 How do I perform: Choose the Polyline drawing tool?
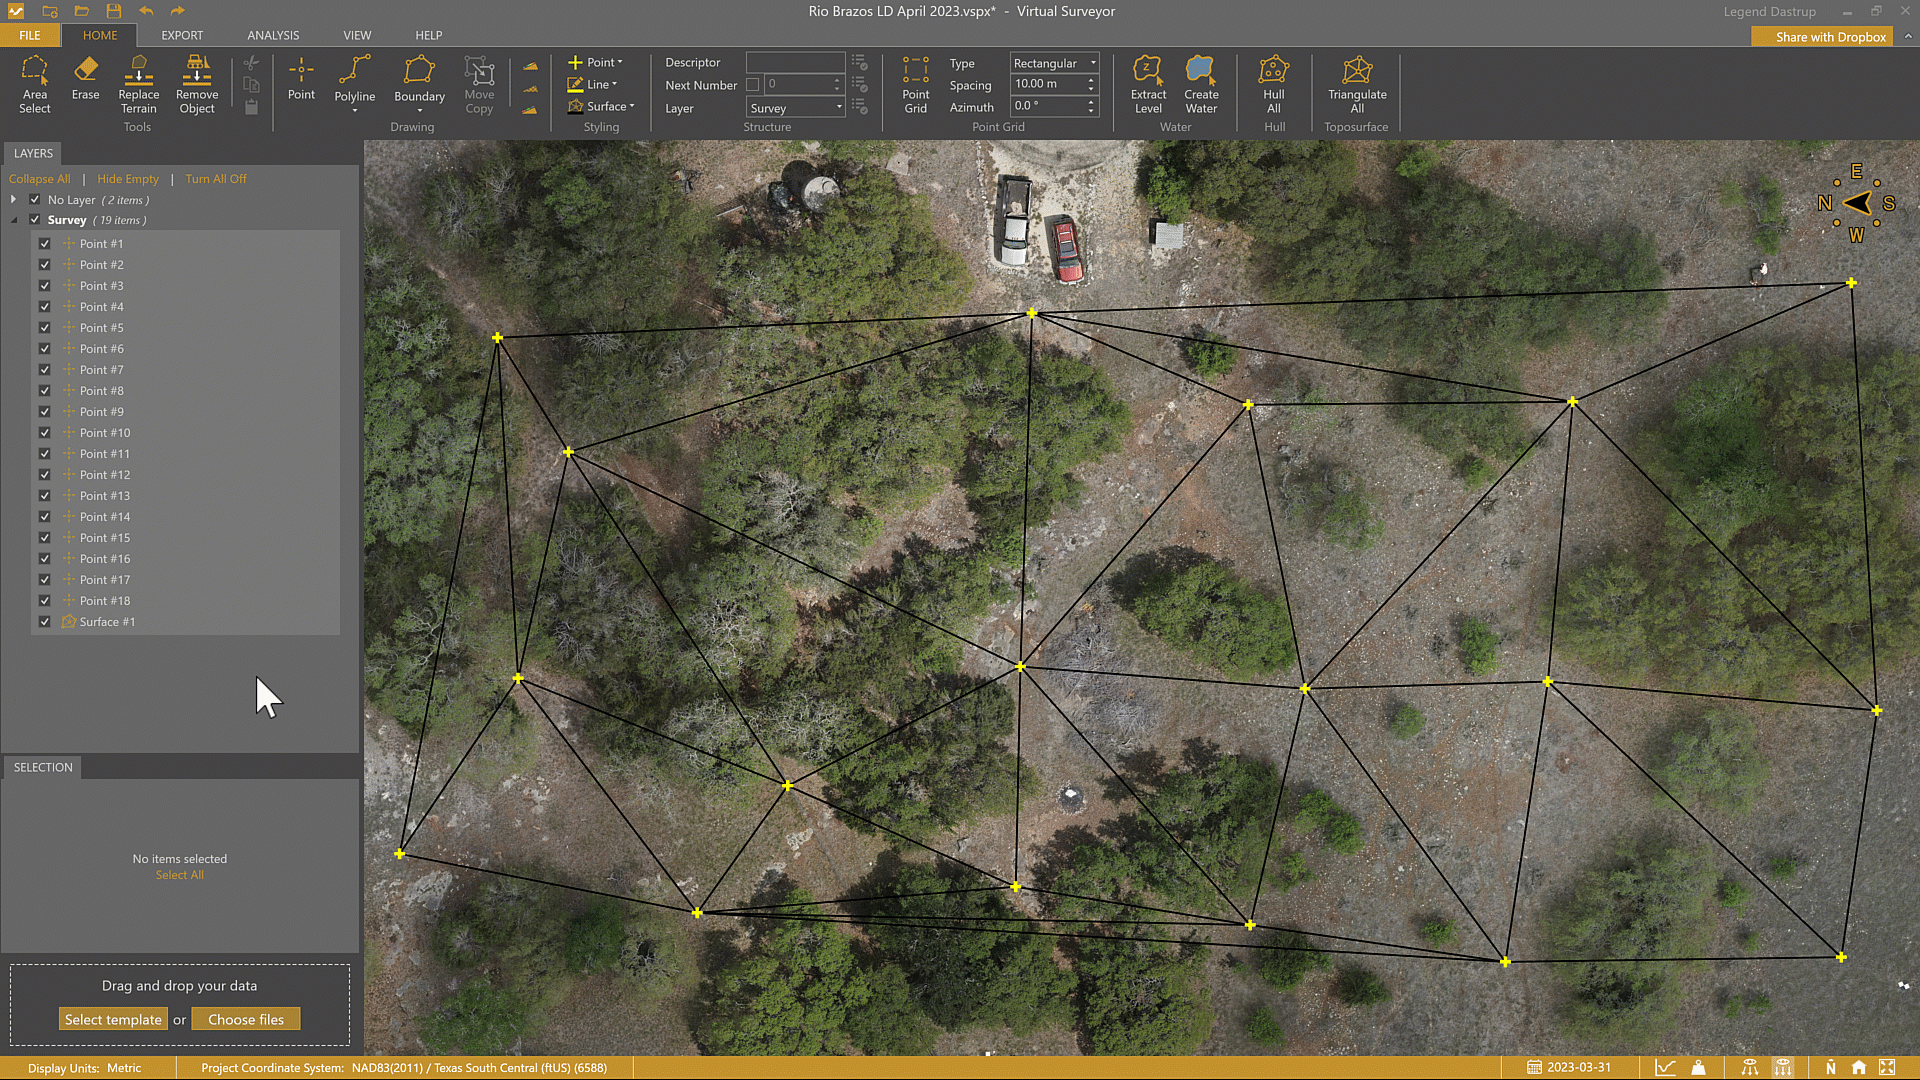[x=354, y=80]
